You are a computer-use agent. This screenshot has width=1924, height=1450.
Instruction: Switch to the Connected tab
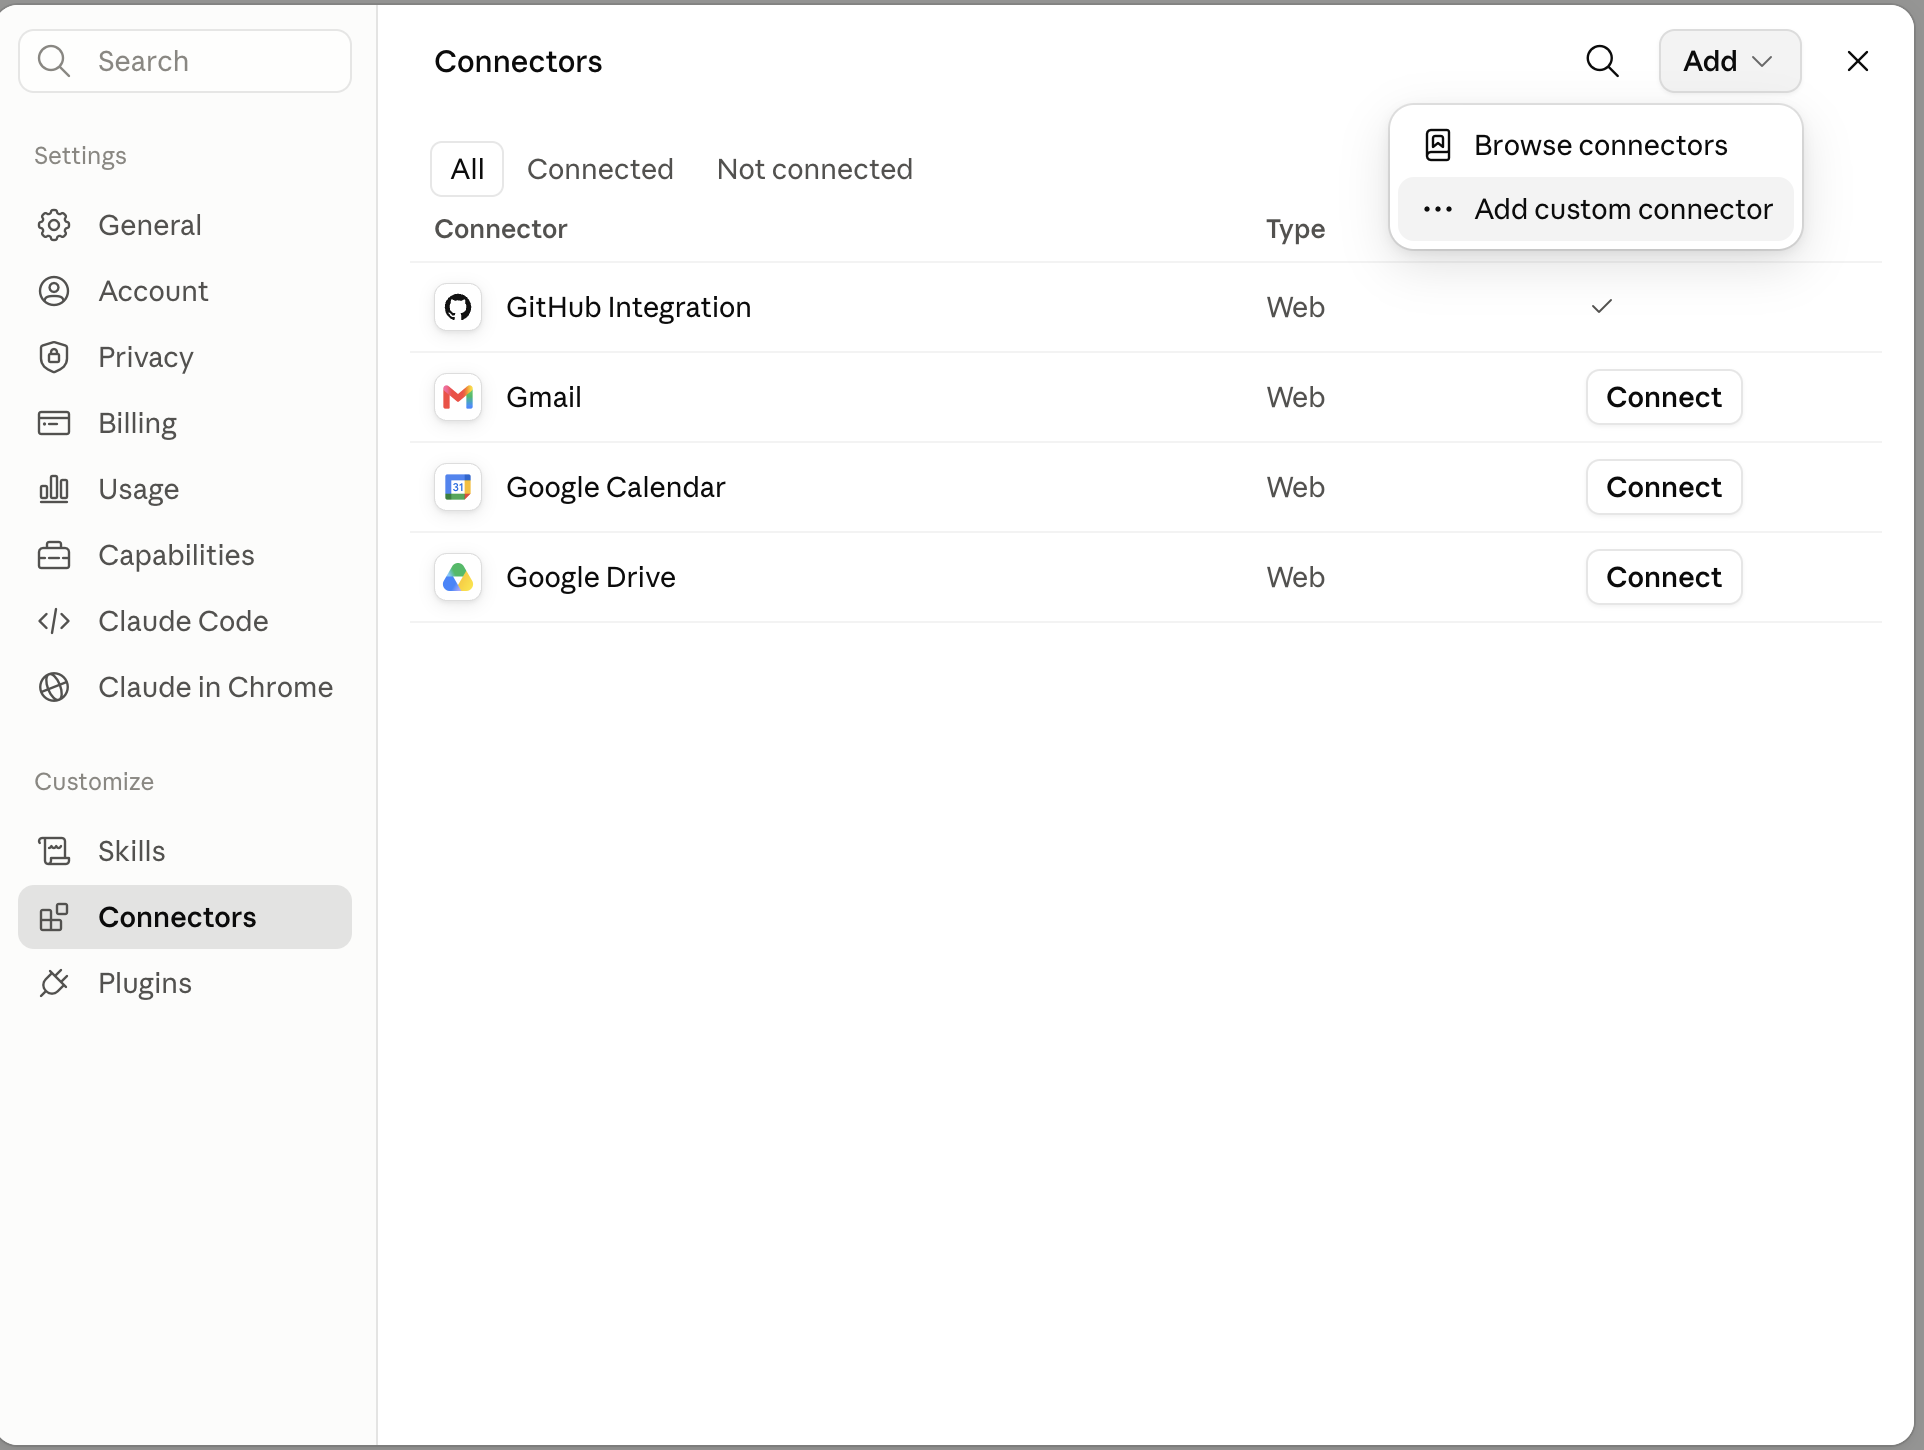[600, 169]
